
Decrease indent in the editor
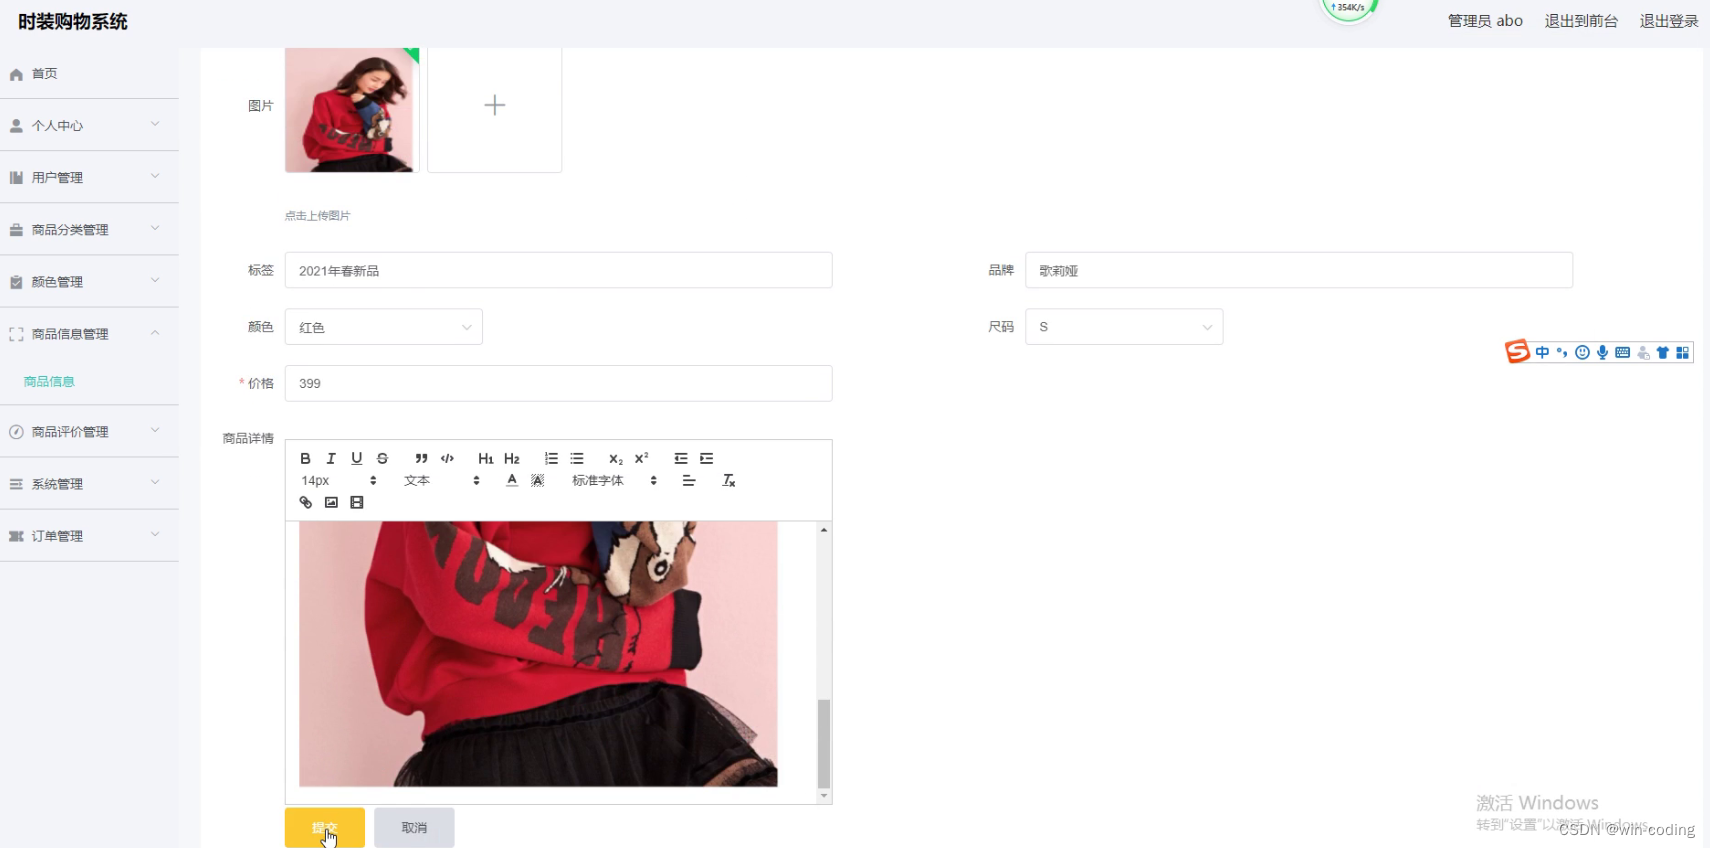[x=681, y=458]
